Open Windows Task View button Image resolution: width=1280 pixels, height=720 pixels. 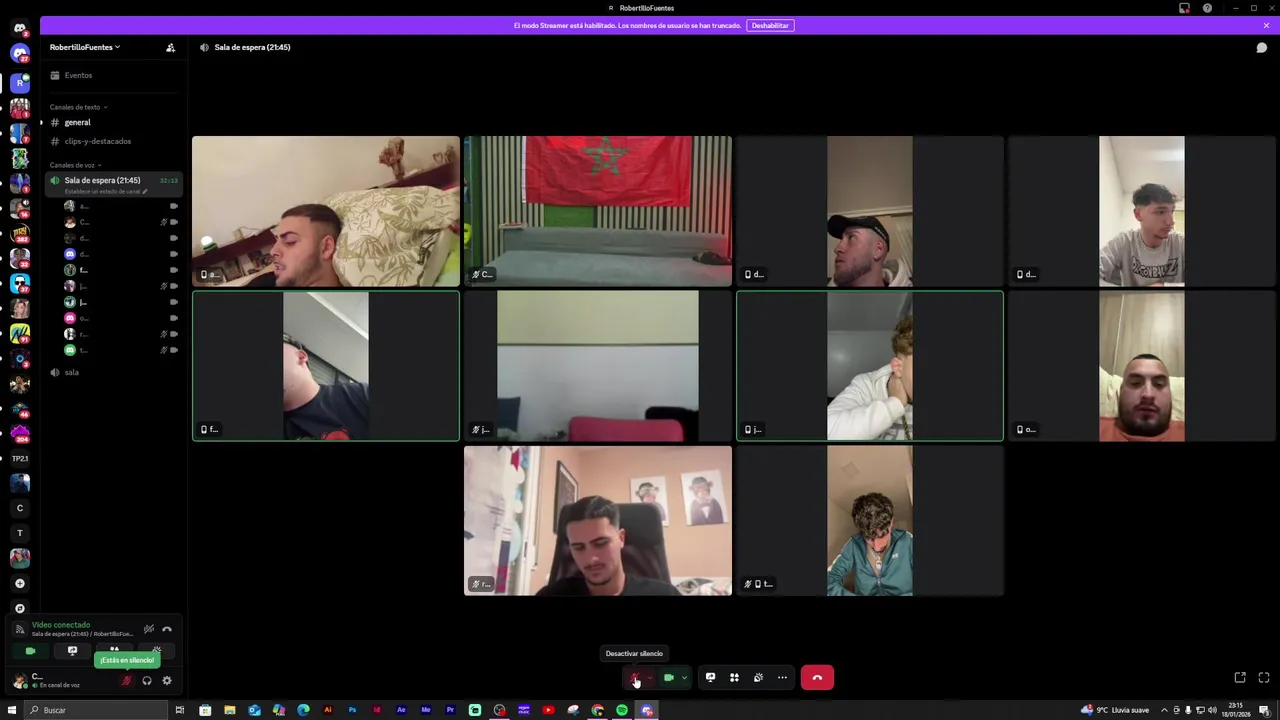[x=180, y=710]
